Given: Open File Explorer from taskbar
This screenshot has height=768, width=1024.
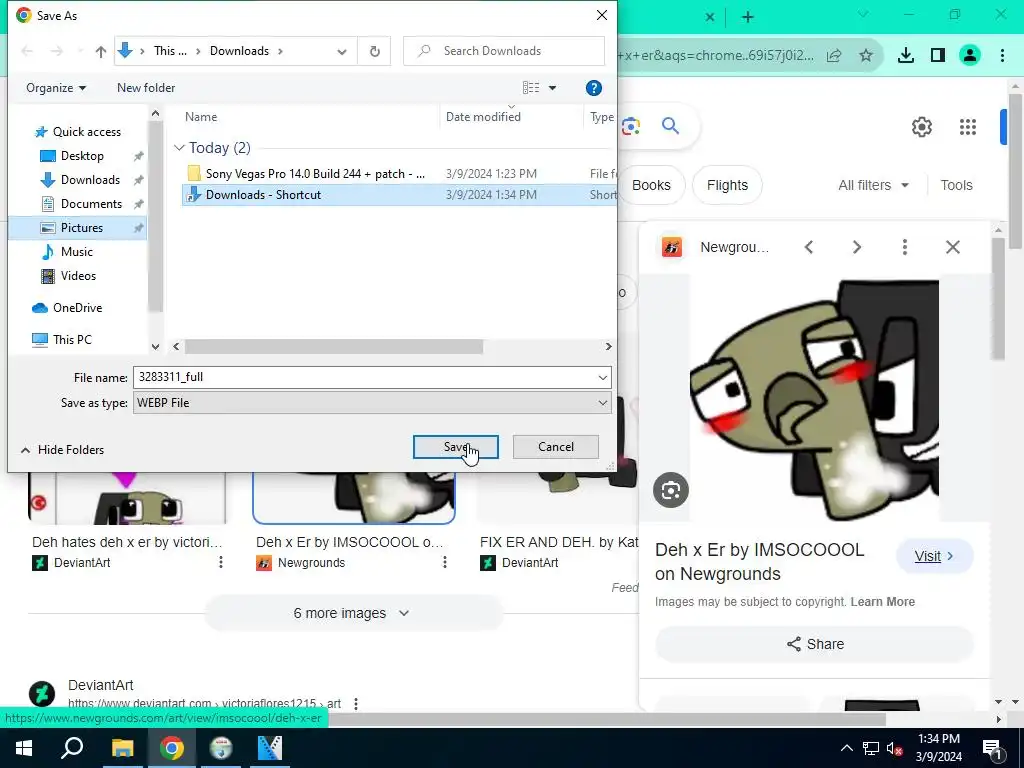Looking at the screenshot, I should [x=122, y=748].
